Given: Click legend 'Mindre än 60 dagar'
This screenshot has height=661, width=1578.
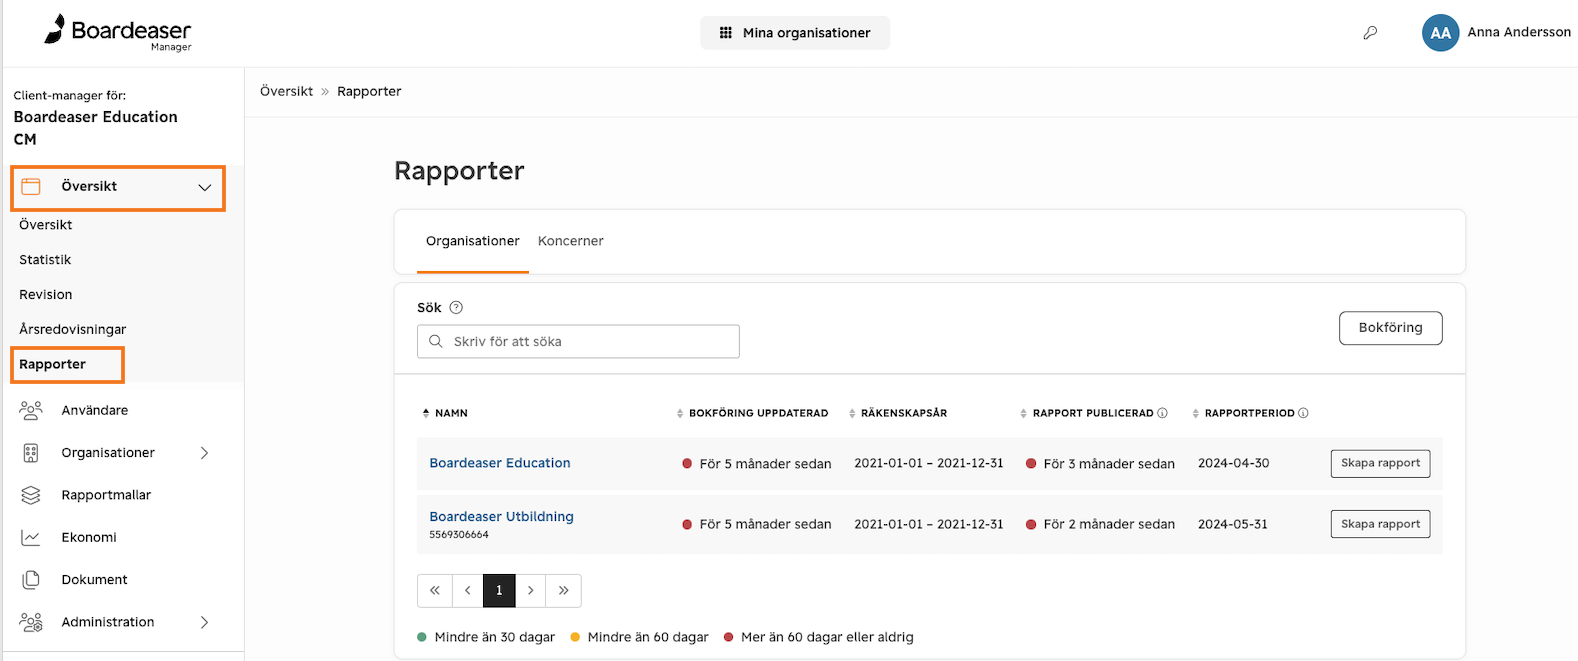Looking at the screenshot, I should [639, 637].
